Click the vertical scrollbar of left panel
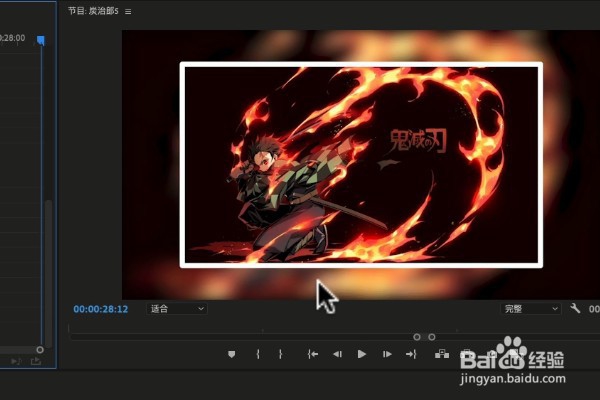This screenshot has width=600, height=400. point(49,273)
